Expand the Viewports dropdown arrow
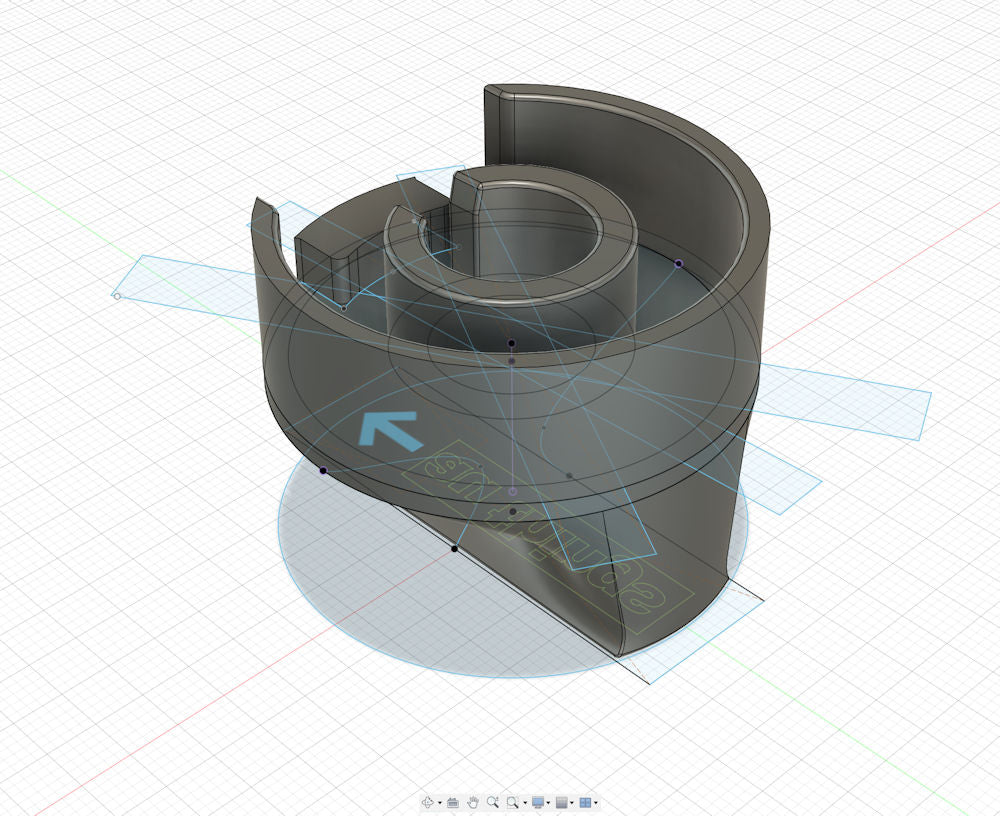 [x=596, y=803]
